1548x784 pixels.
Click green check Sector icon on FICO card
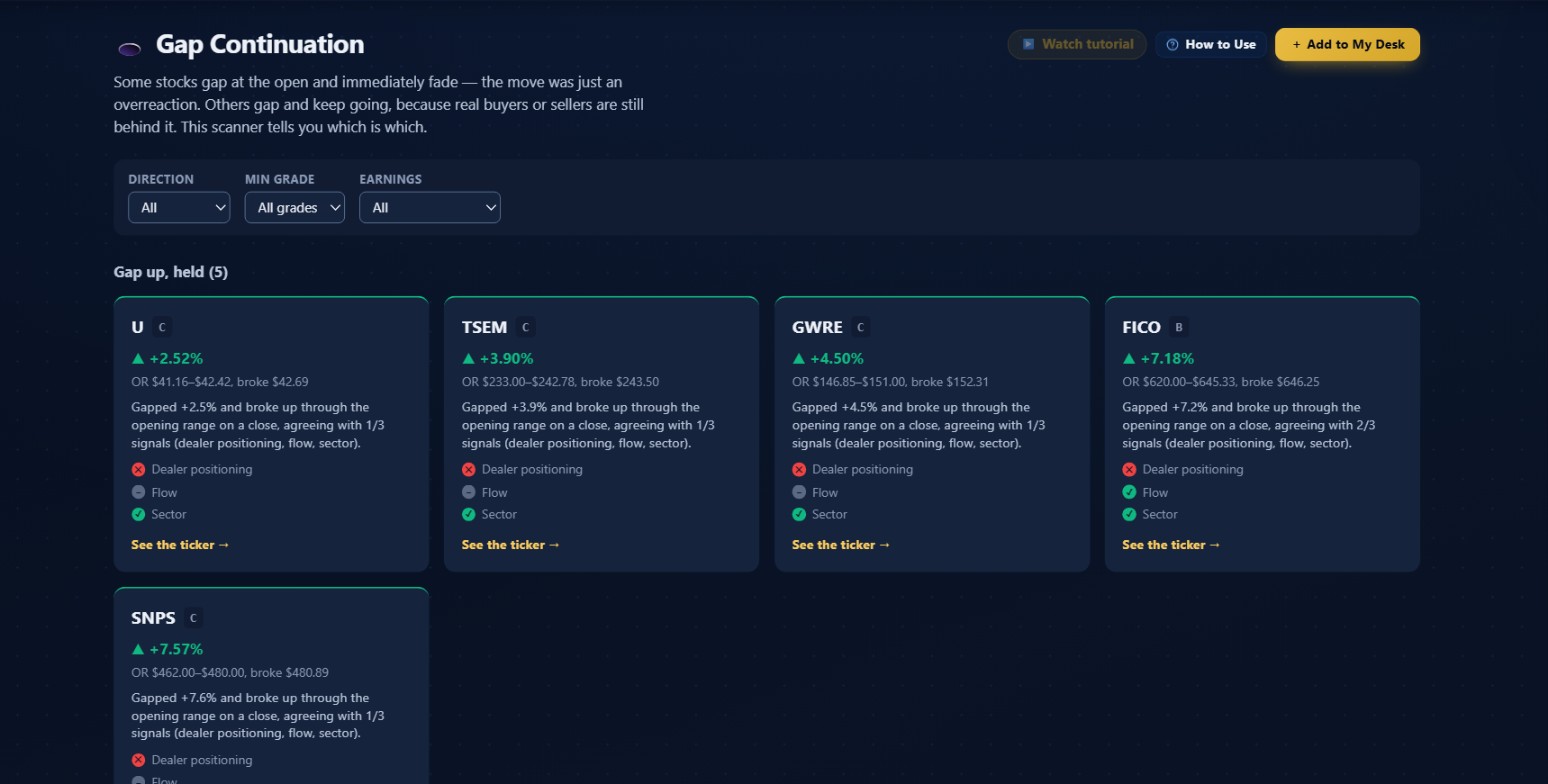[x=1129, y=514]
